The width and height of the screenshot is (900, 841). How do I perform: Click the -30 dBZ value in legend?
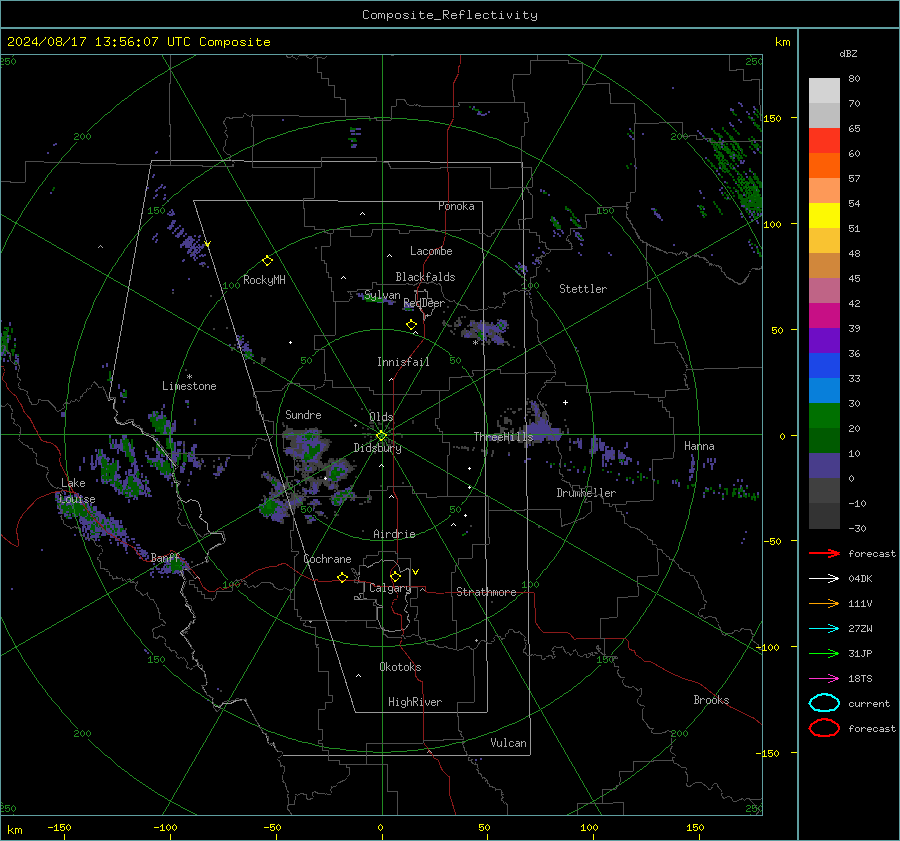858,529
